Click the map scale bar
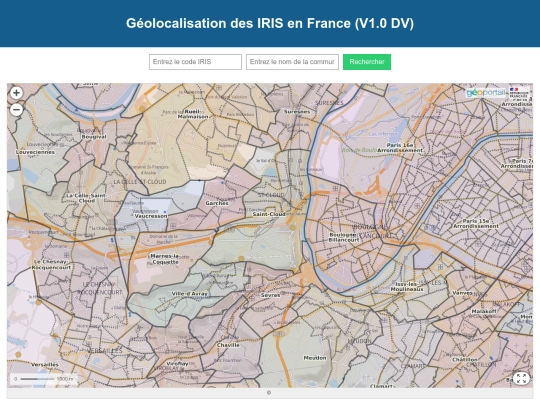Screen dimensions: 540x405 [x=43, y=379]
